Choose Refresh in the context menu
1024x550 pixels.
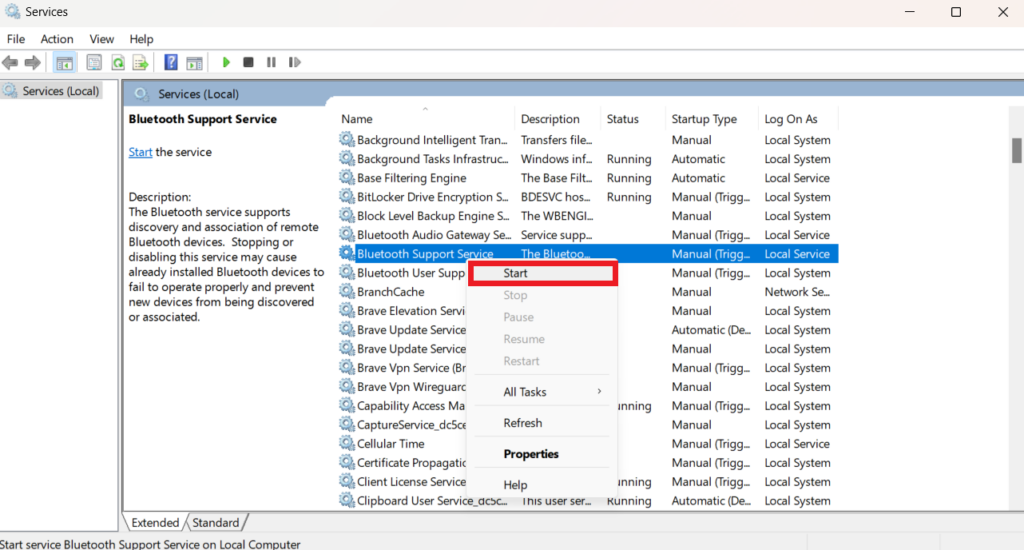click(543, 423)
